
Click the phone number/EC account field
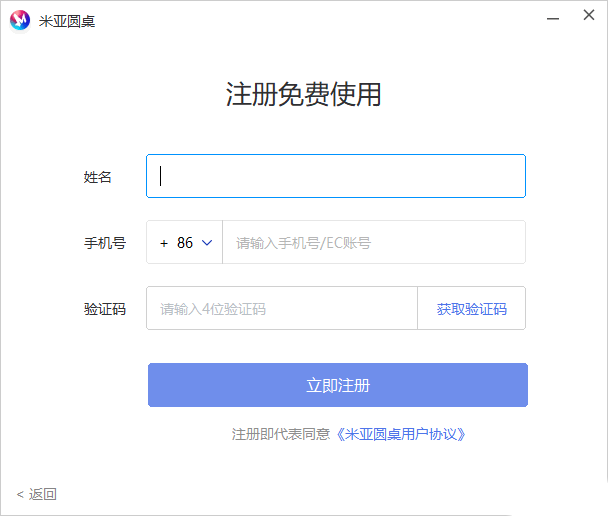[373, 242]
